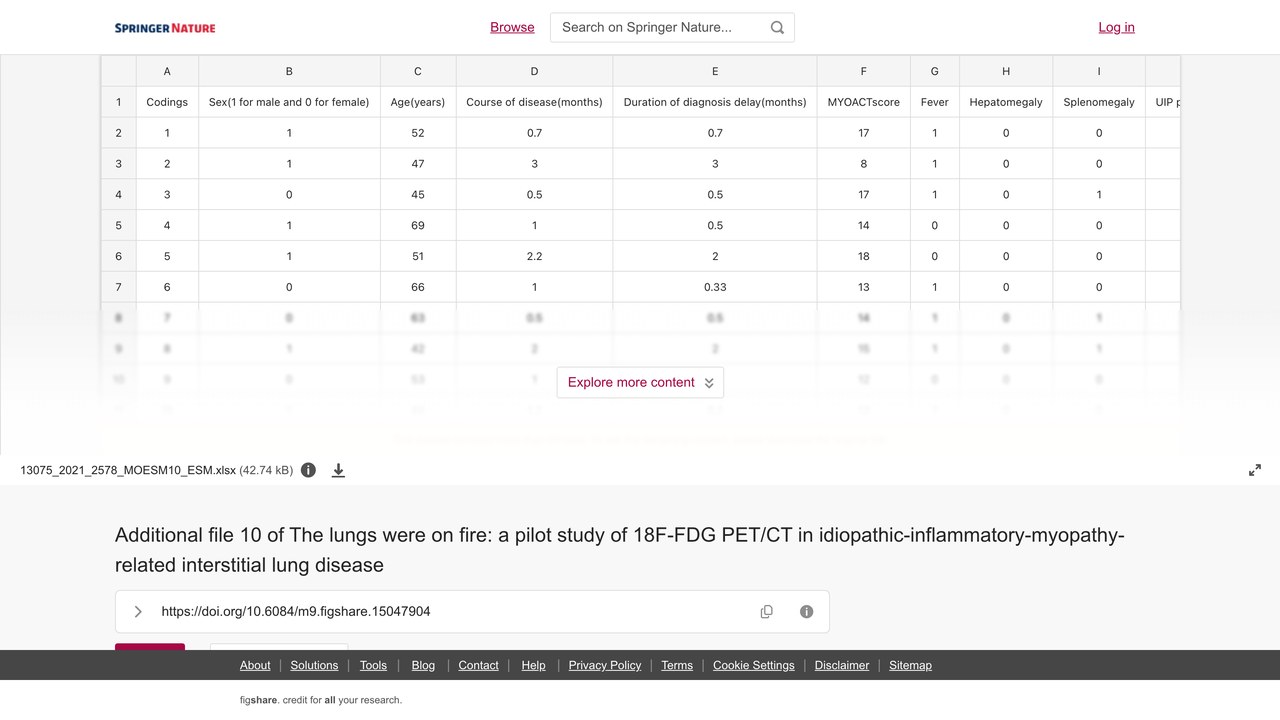Open the Browse link
This screenshot has height=720, width=1280.
click(x=512, y=27)
